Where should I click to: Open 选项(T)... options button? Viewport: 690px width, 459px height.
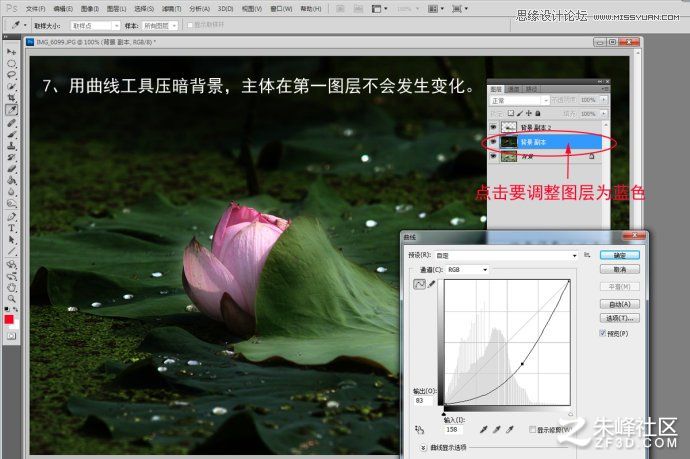[x=620, y=318]
